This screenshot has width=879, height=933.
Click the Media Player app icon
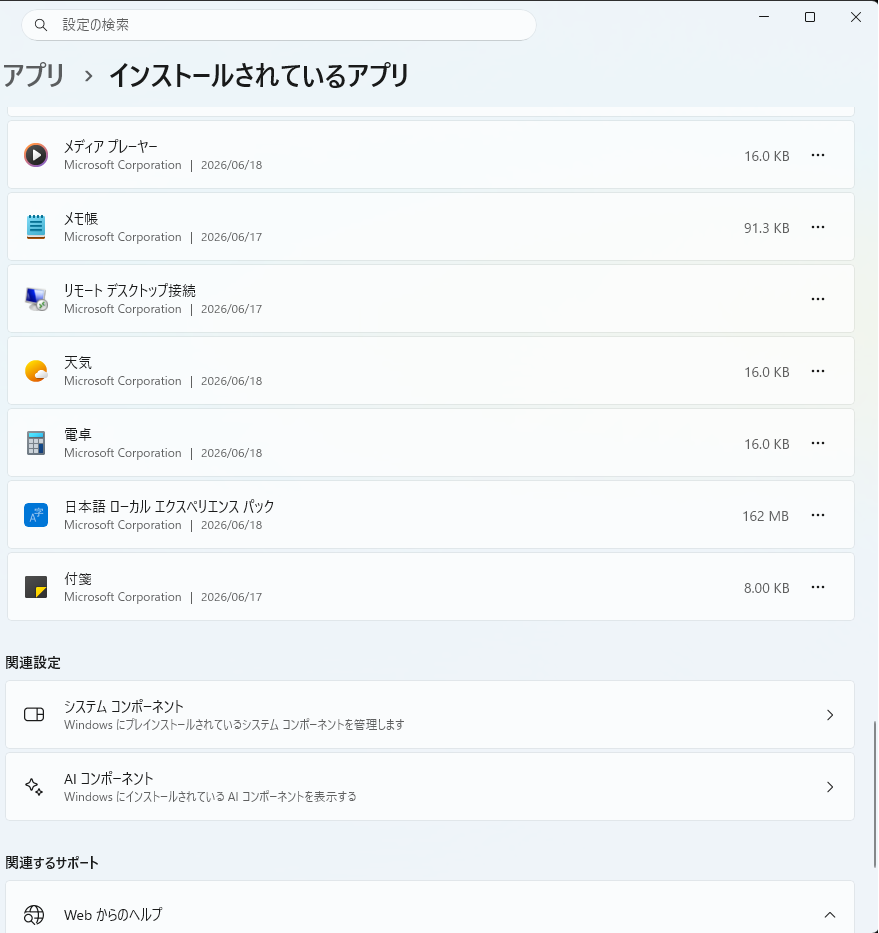(36, 155)
